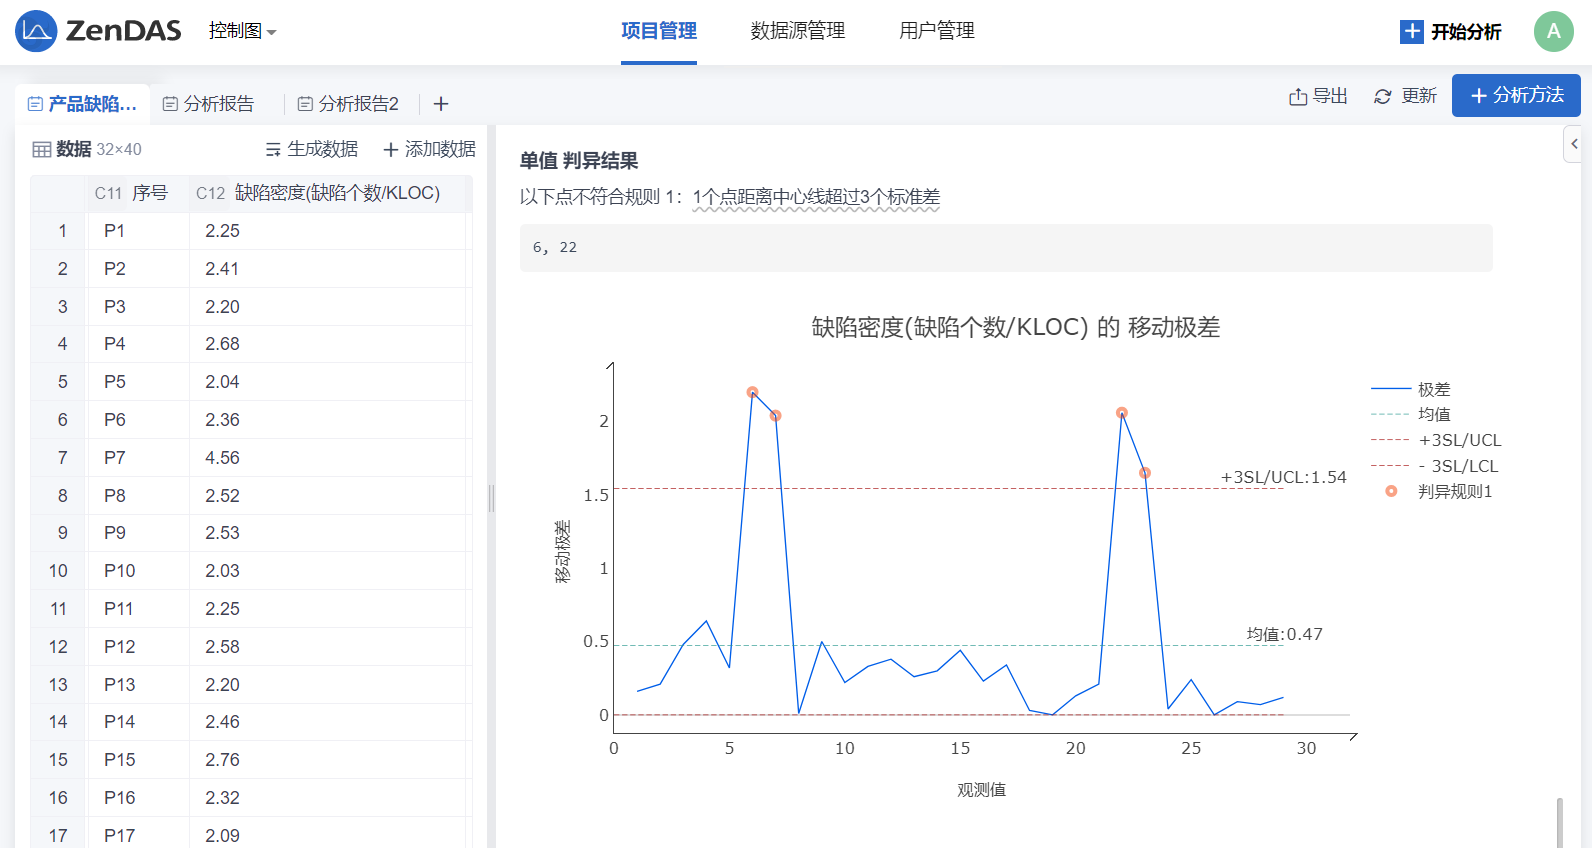Open the 控制图 dropdown menu

pos(242,31)
